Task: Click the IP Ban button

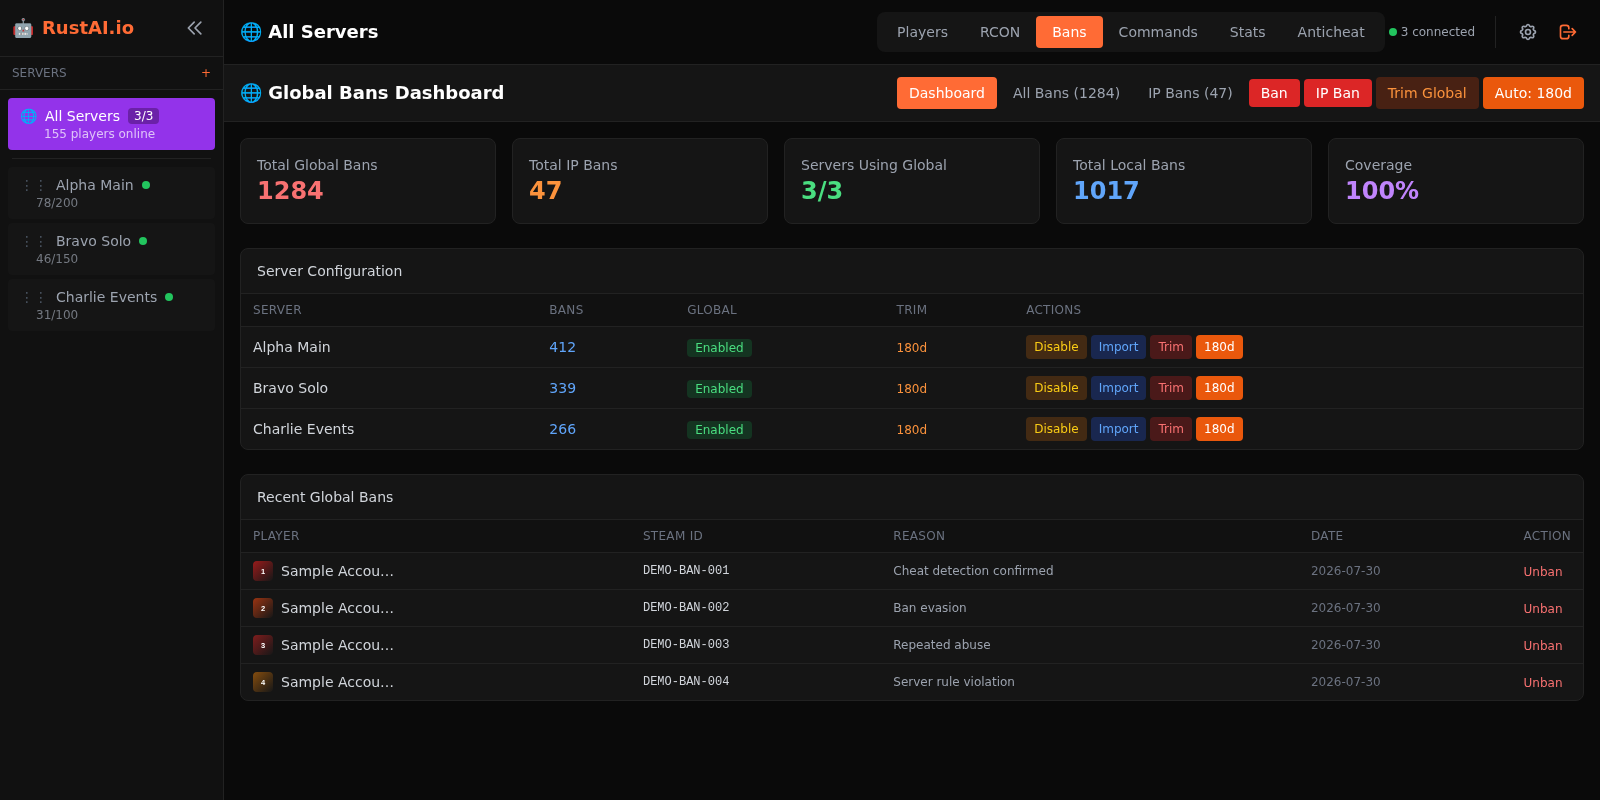Action: pos(1338,93)
